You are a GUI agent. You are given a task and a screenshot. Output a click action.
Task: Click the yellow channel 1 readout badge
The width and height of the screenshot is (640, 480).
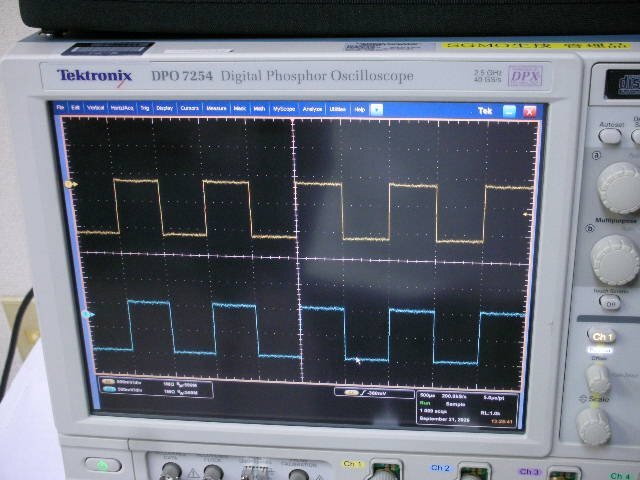pyautogui.click(x=109, y=382)
